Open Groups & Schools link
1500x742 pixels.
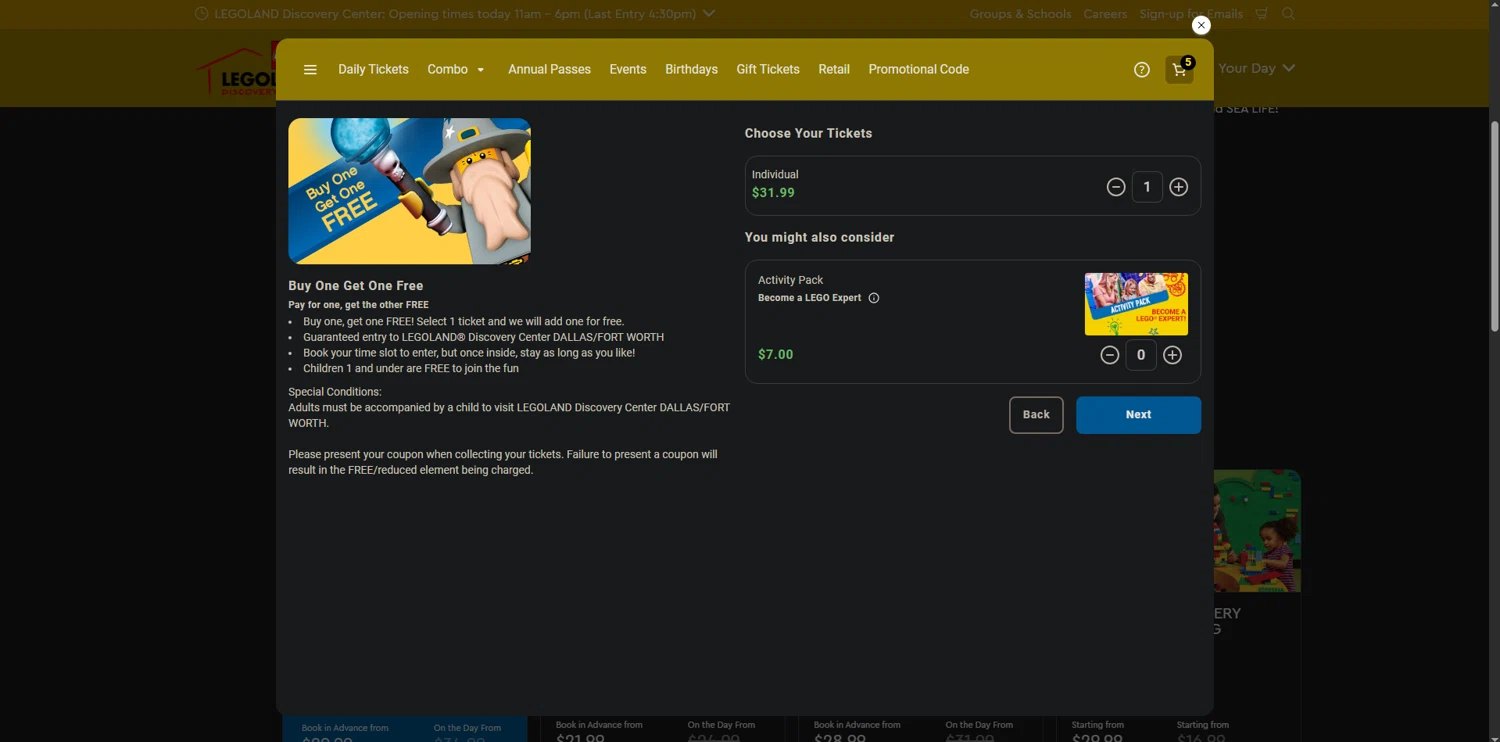[x=1020, y=14]
